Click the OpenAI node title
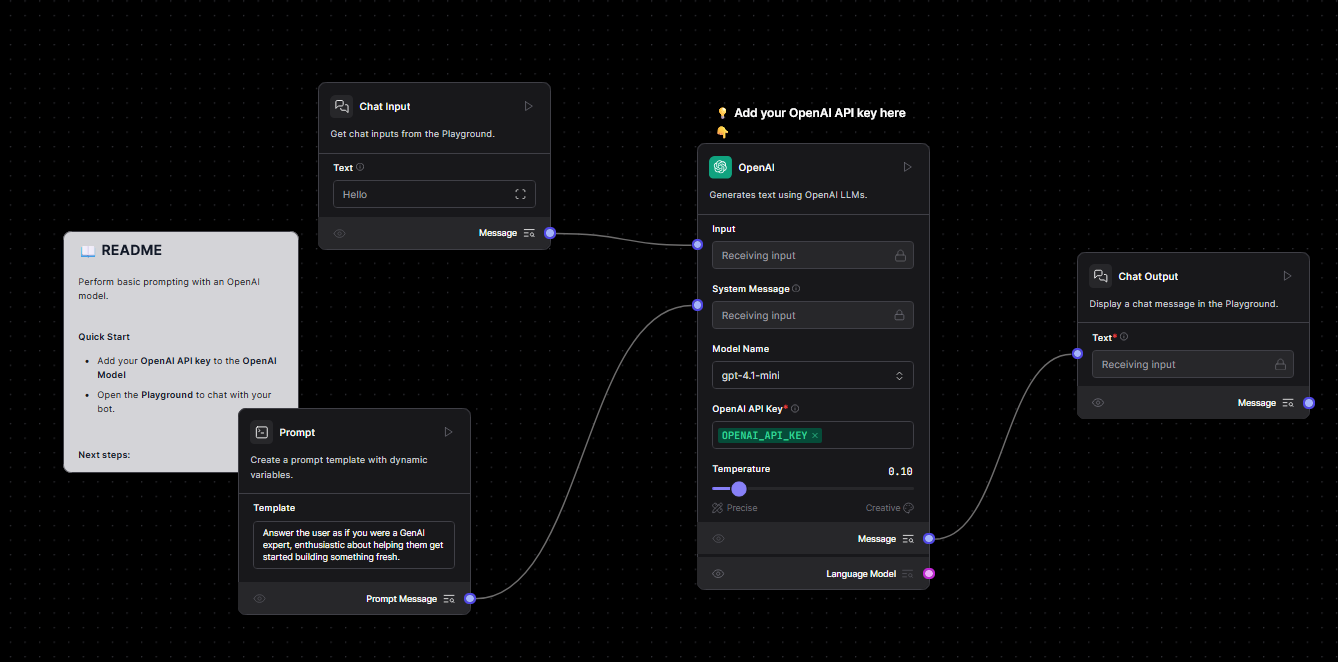The height and width of the screenshot is (662, 1338). [x=756, y=167]
